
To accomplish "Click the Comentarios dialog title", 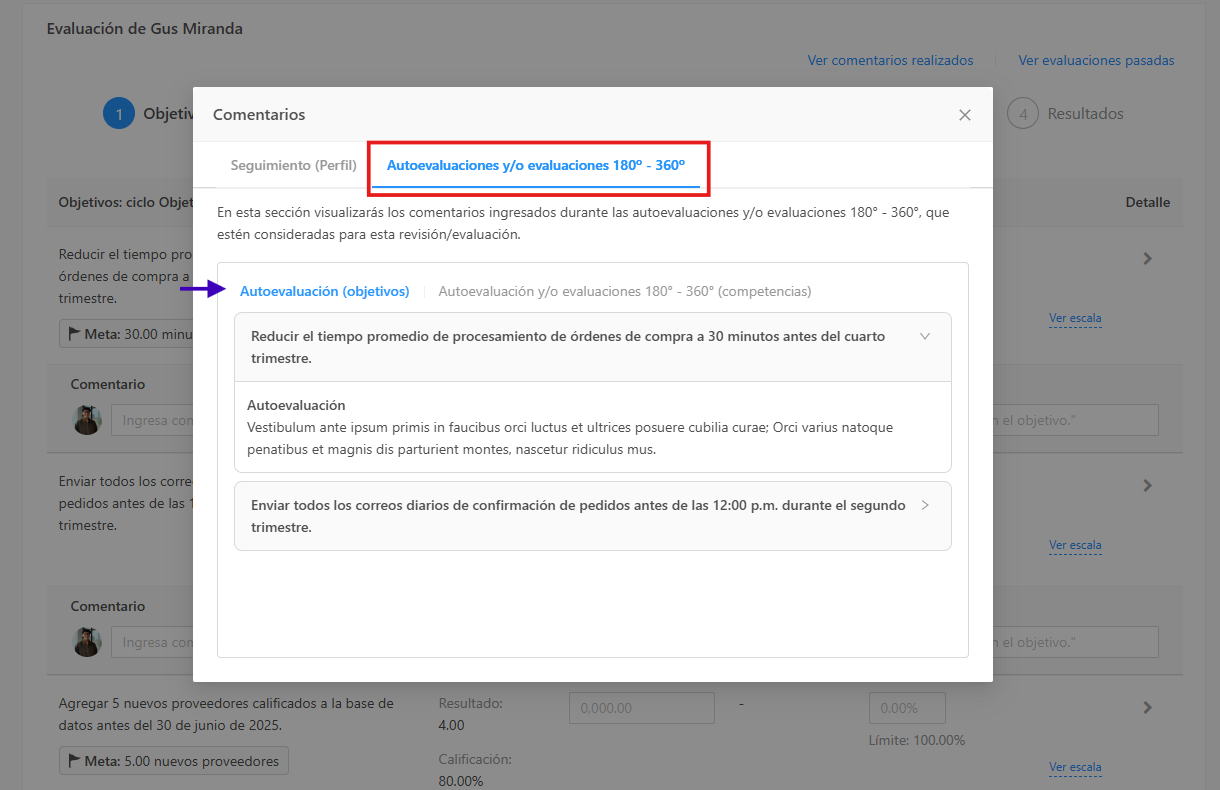I will point(259,115).
